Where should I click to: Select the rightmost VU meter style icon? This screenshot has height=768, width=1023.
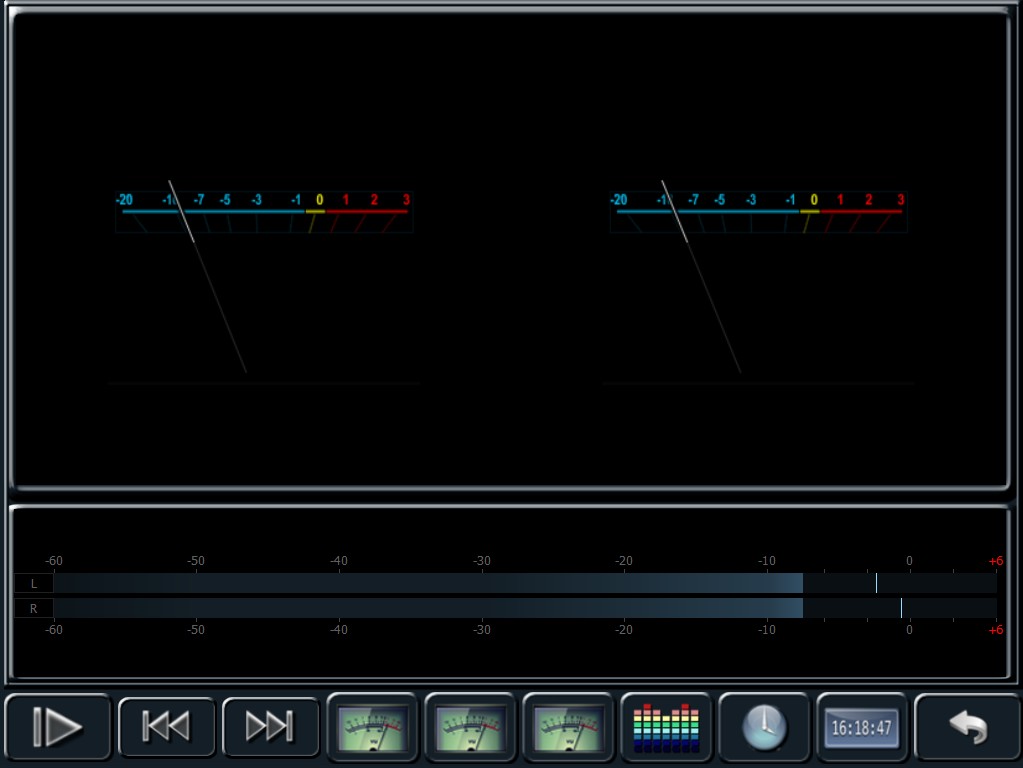click(568, 727)
